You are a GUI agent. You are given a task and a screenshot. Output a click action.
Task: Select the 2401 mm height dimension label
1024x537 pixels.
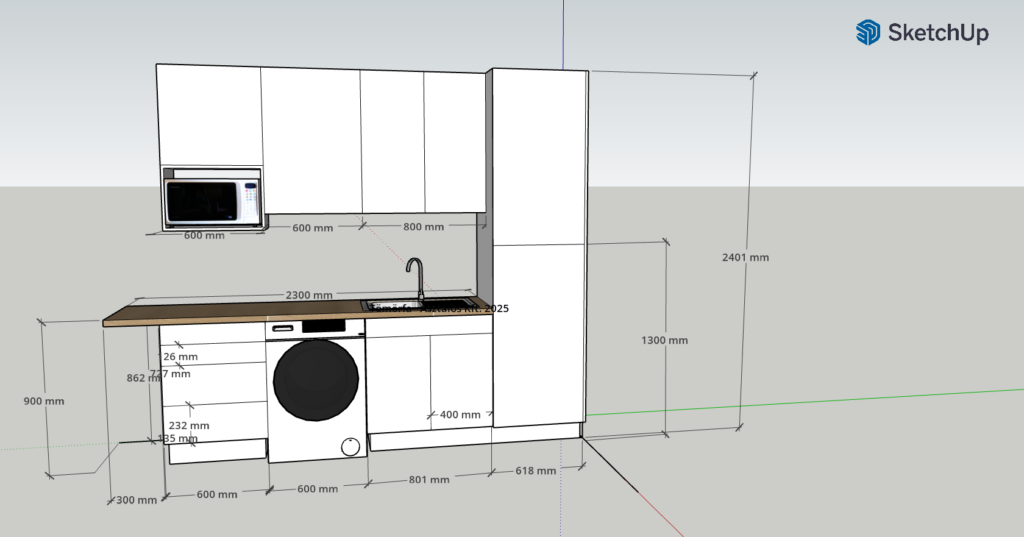point(745,257)
